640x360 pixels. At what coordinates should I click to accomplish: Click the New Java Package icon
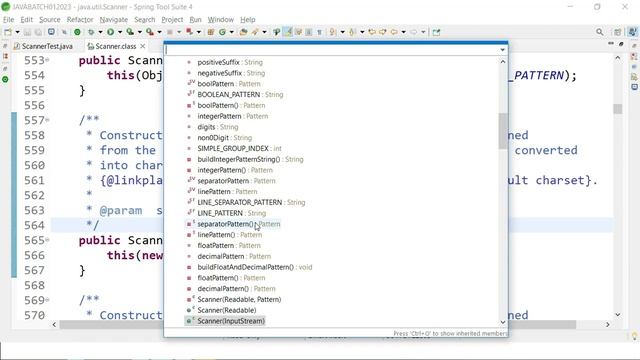pyautogui.click(x=211, y=32)
